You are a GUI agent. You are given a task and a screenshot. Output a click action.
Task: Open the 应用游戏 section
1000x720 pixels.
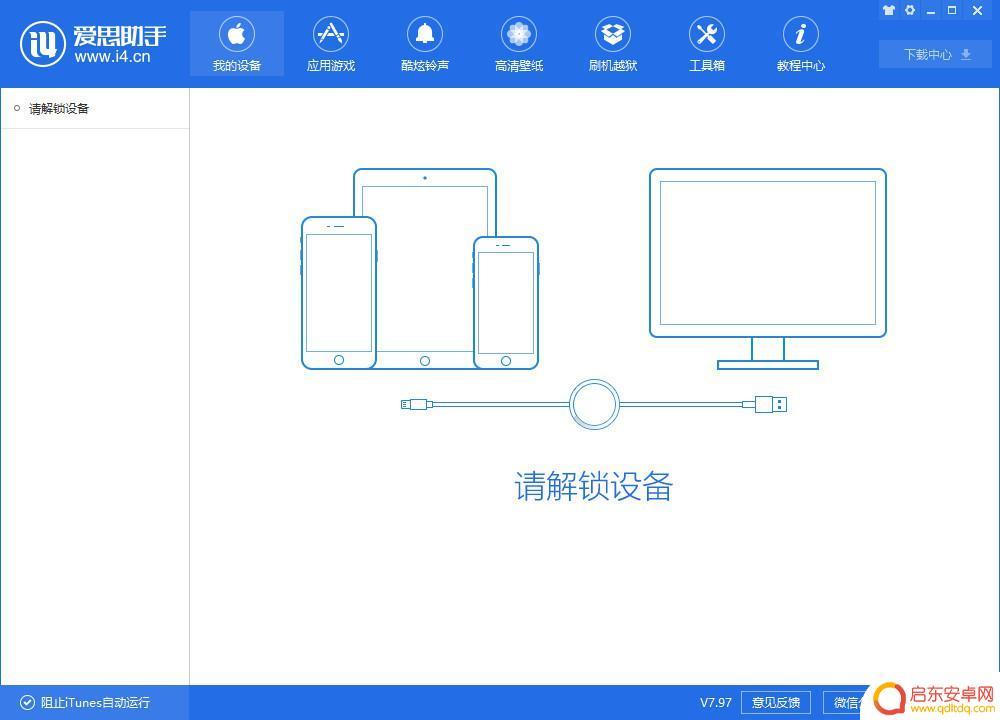point(330,43)
